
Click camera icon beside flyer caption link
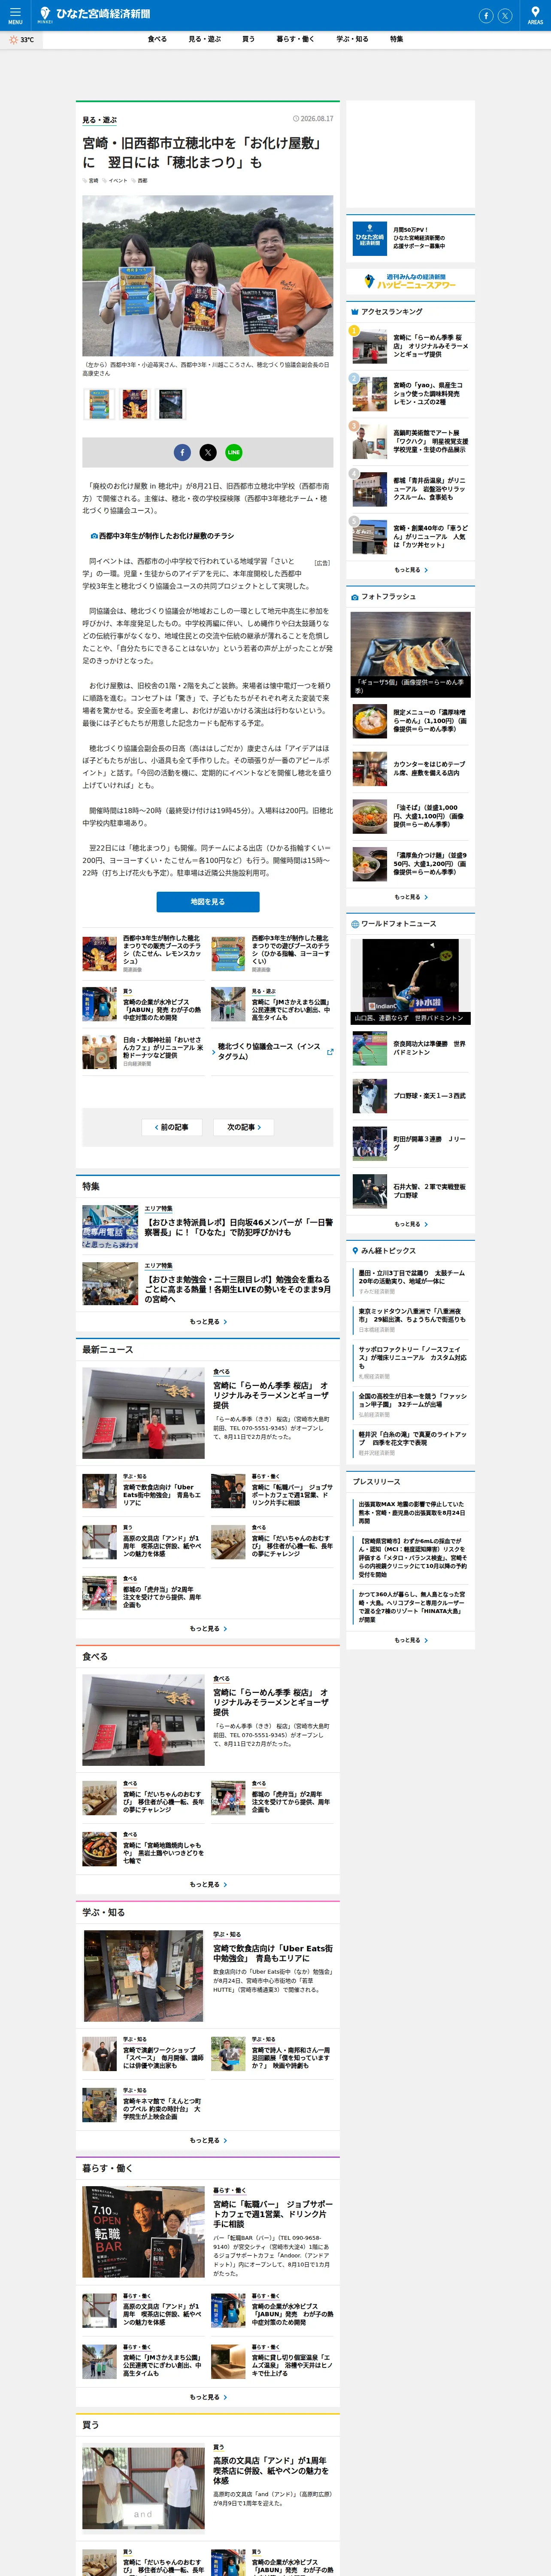(94, 536)
